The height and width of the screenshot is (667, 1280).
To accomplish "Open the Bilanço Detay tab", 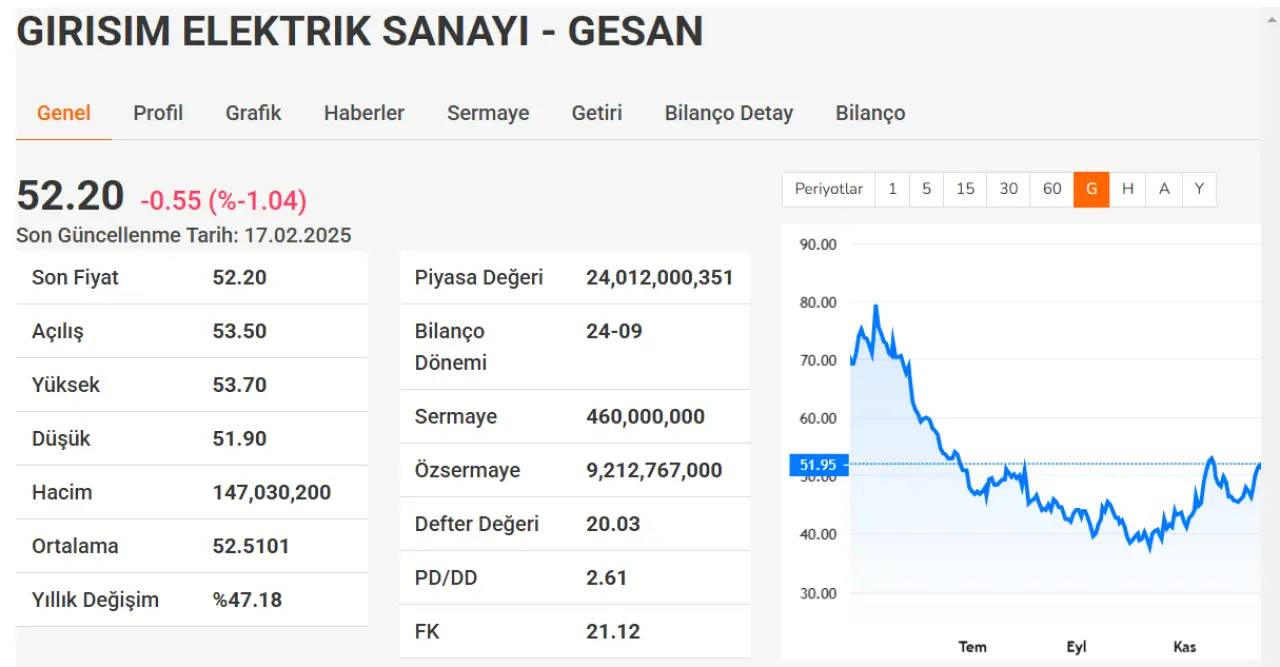I will [x=729, y=113].
